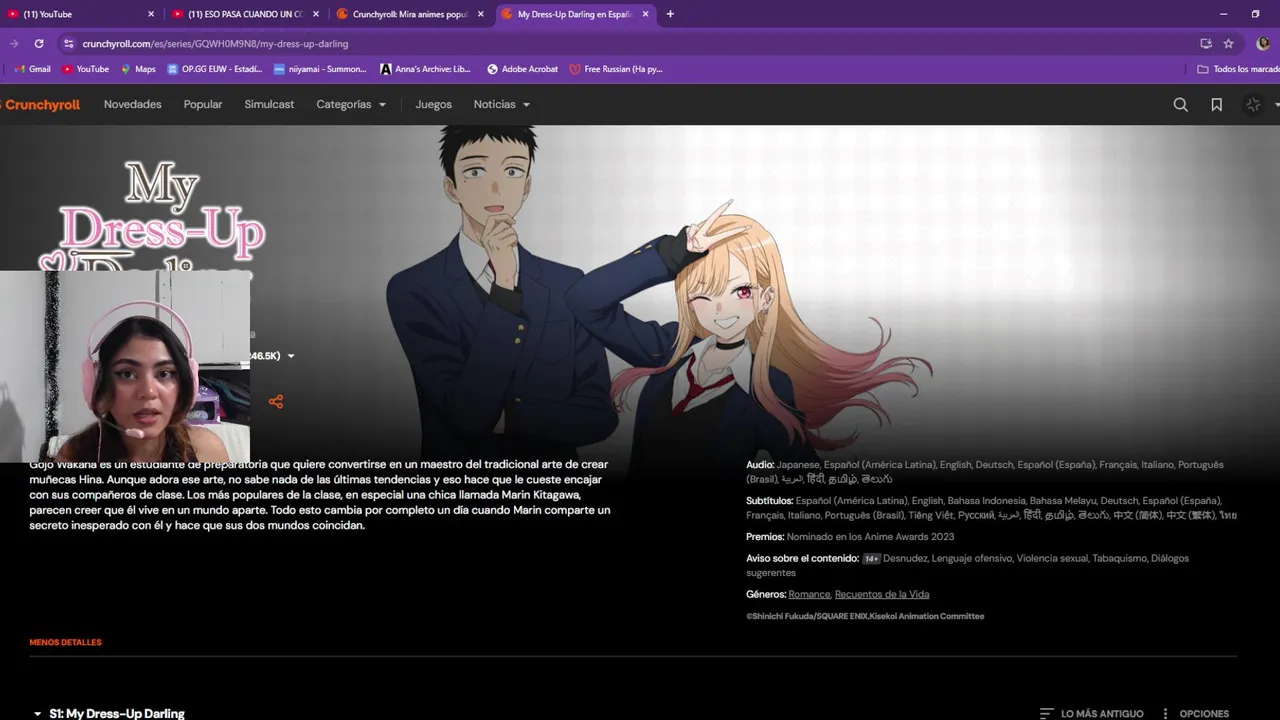Open the Anna's Archive bookmark
Viewport: 1280px width, 720px height.
tap(425, 69)
